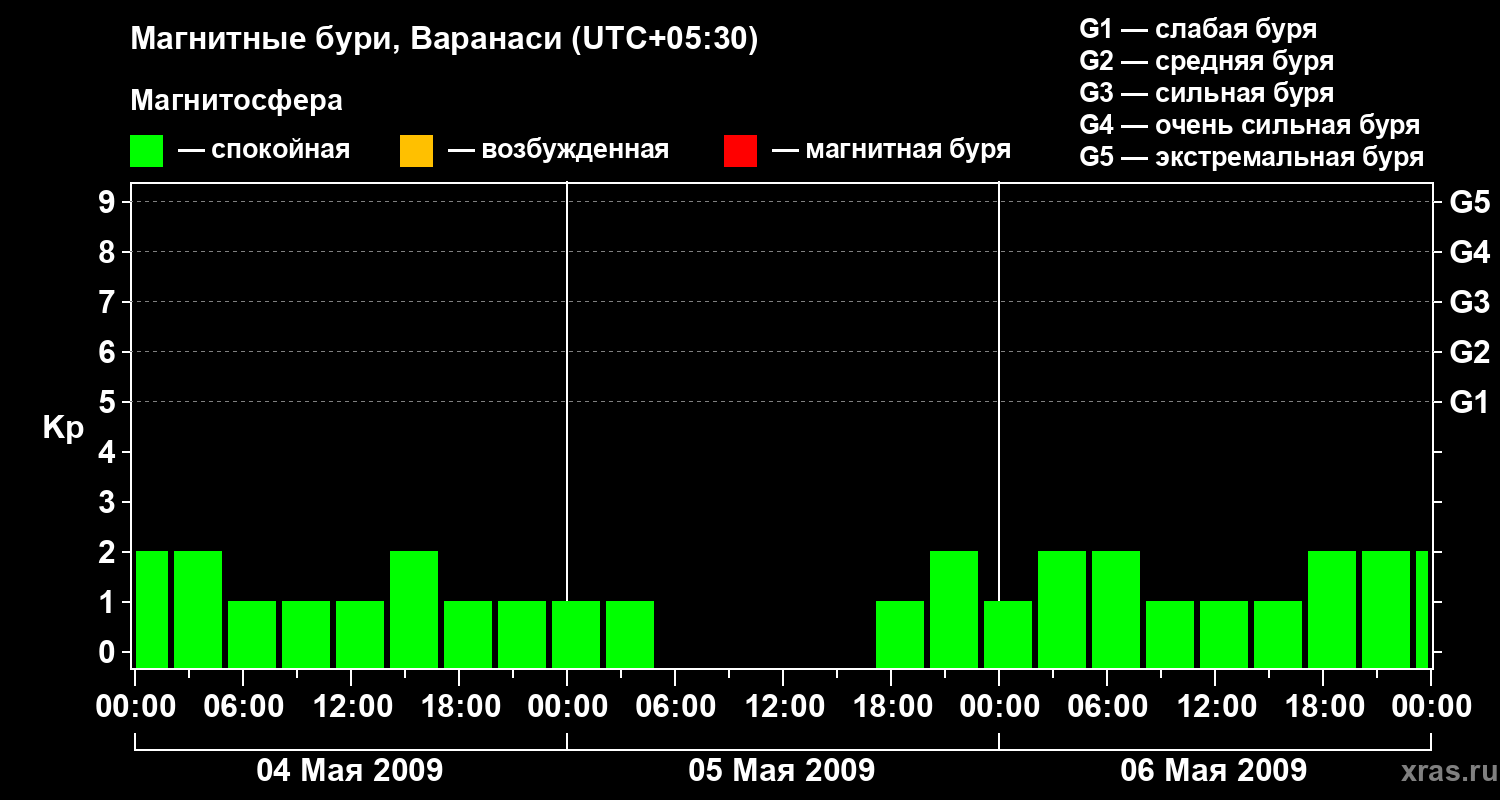Click the vertical midnight line between 05 and 06 Мая
Screen dimensions: 1500x800
tap(999, 425)
